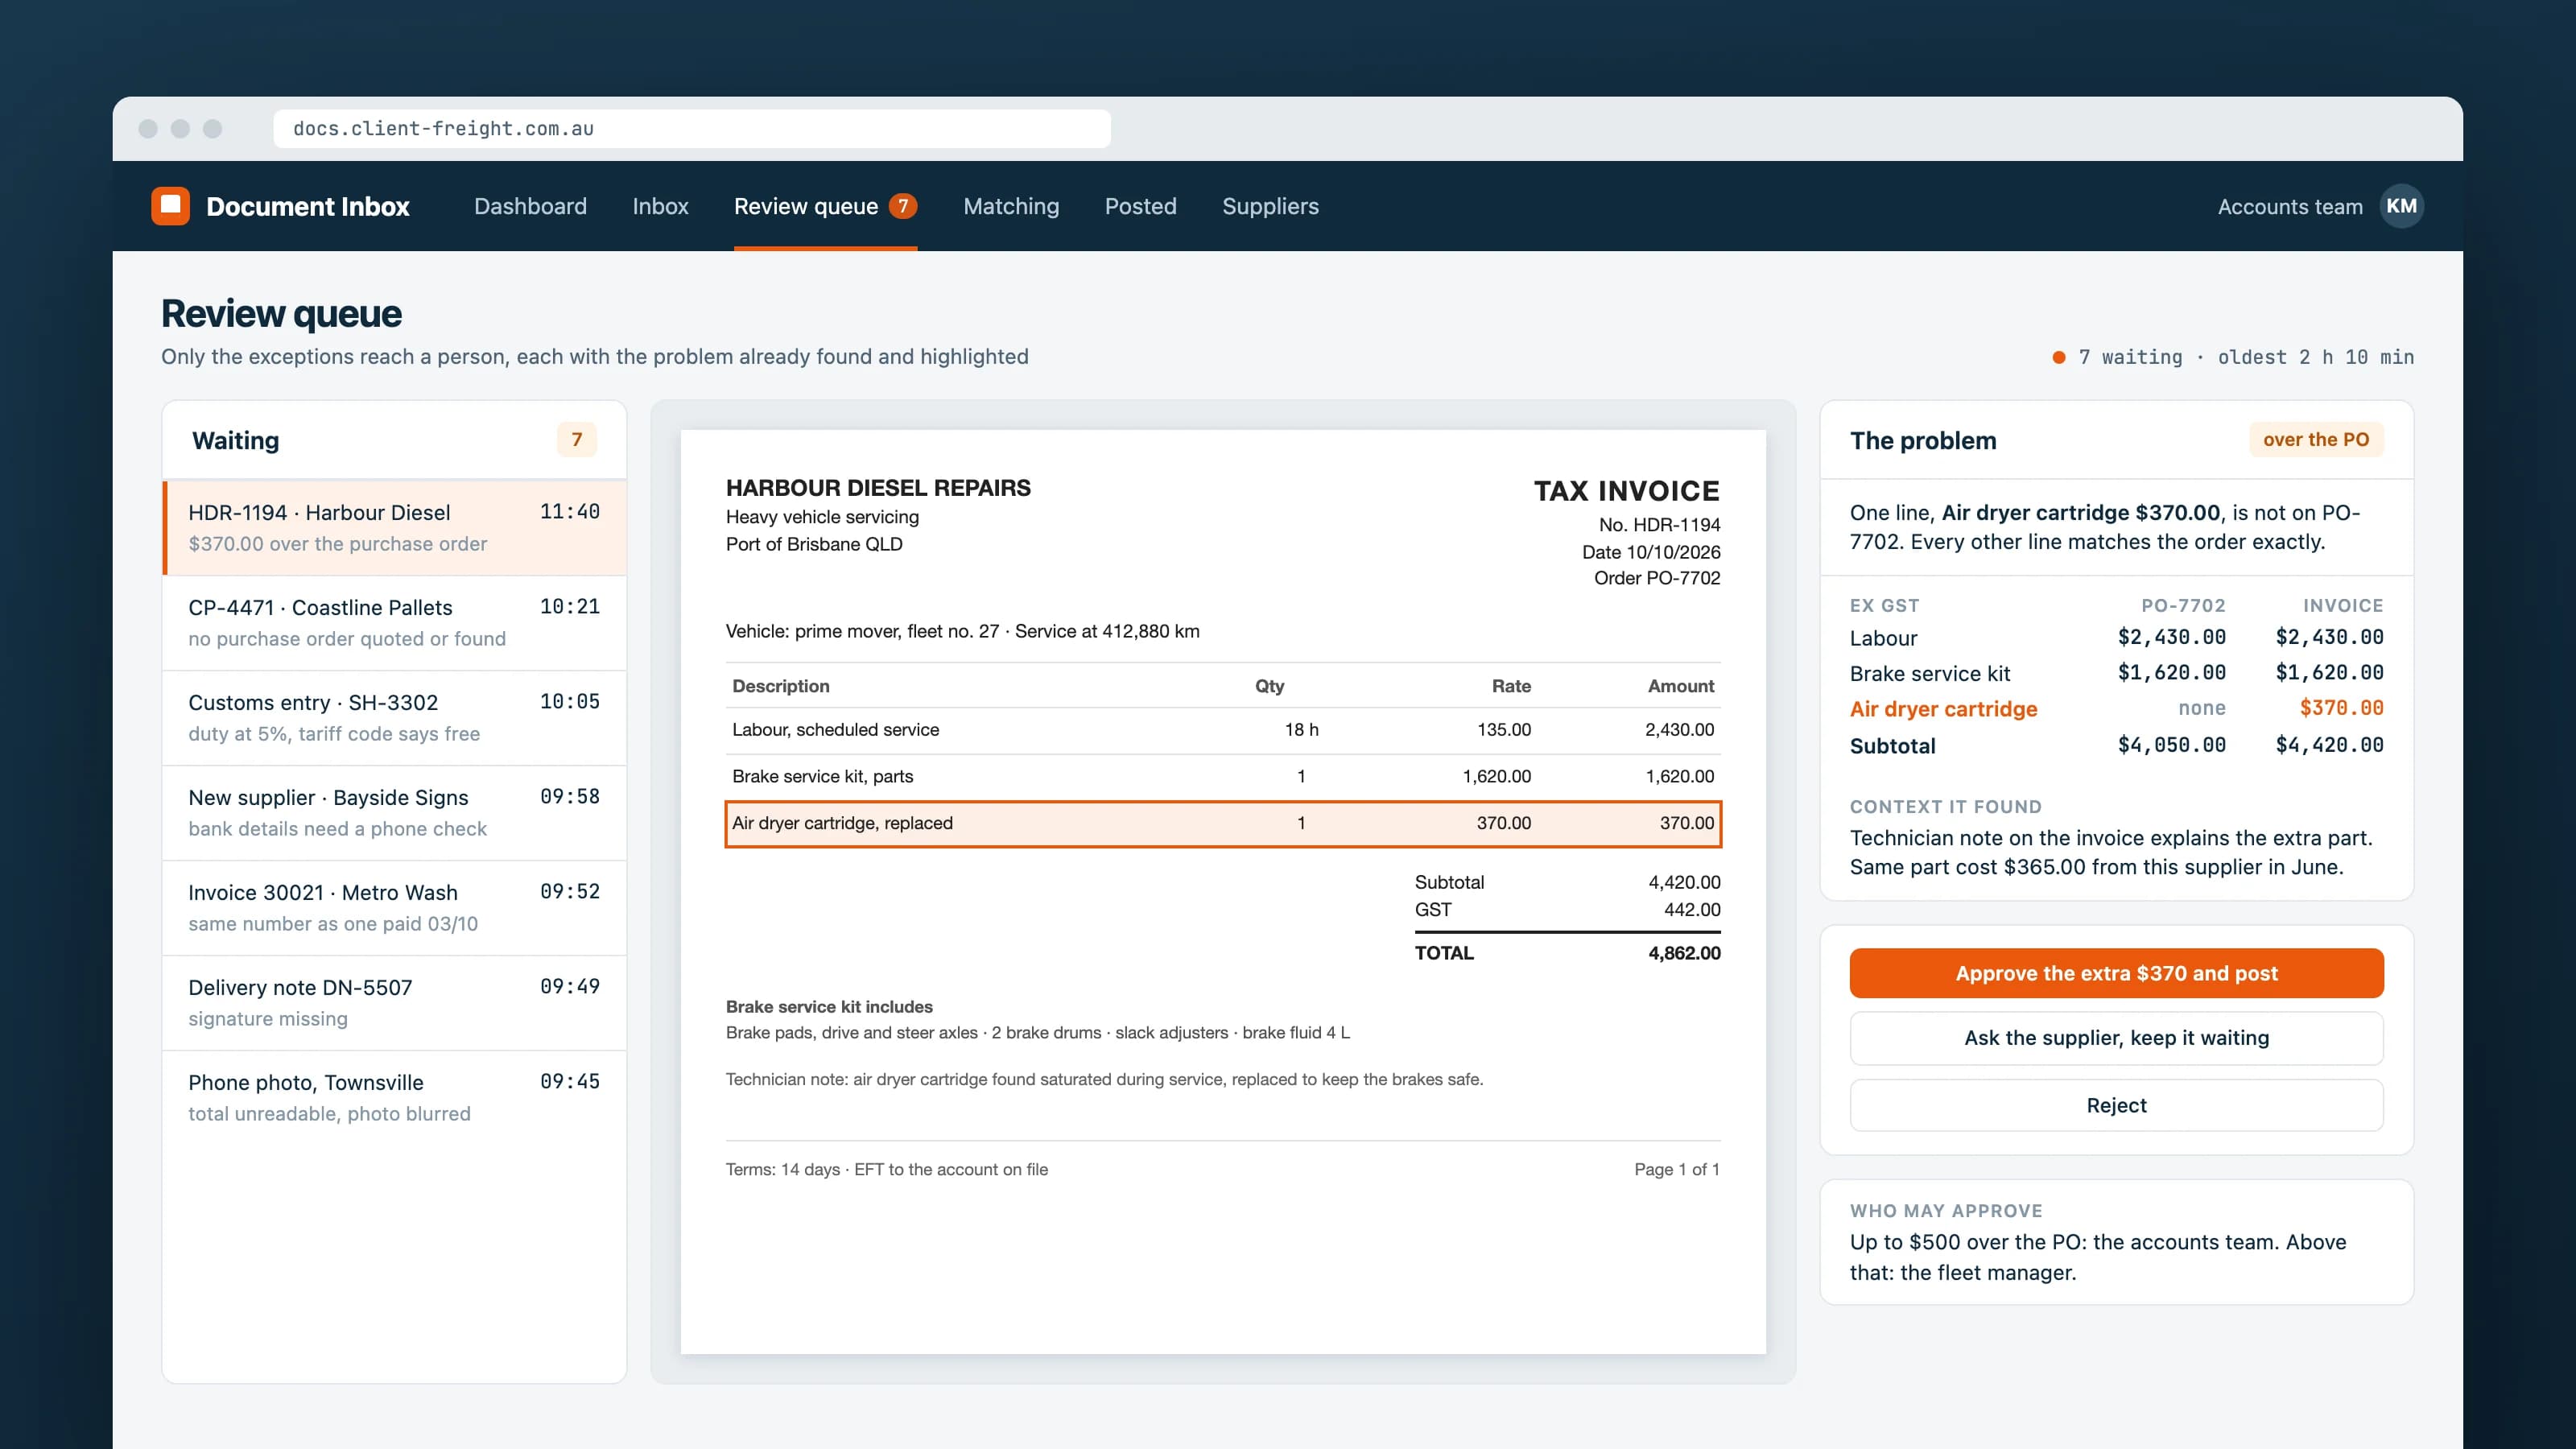Click the invoice GST 442.00 value
The image size is (2576, 1449).
point(1692,910)
